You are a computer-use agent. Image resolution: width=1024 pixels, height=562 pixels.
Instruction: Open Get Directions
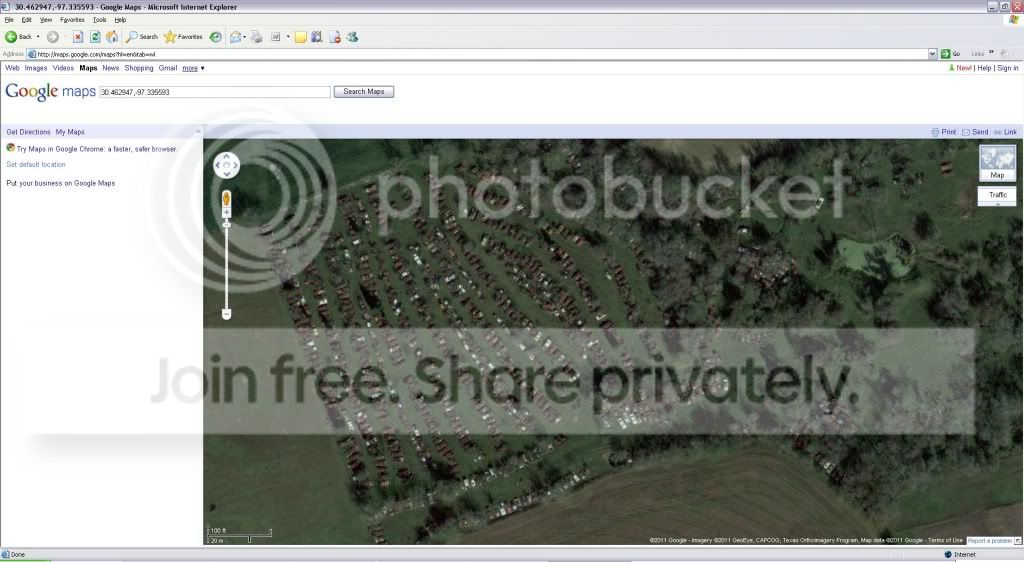(x=28, y=132)
